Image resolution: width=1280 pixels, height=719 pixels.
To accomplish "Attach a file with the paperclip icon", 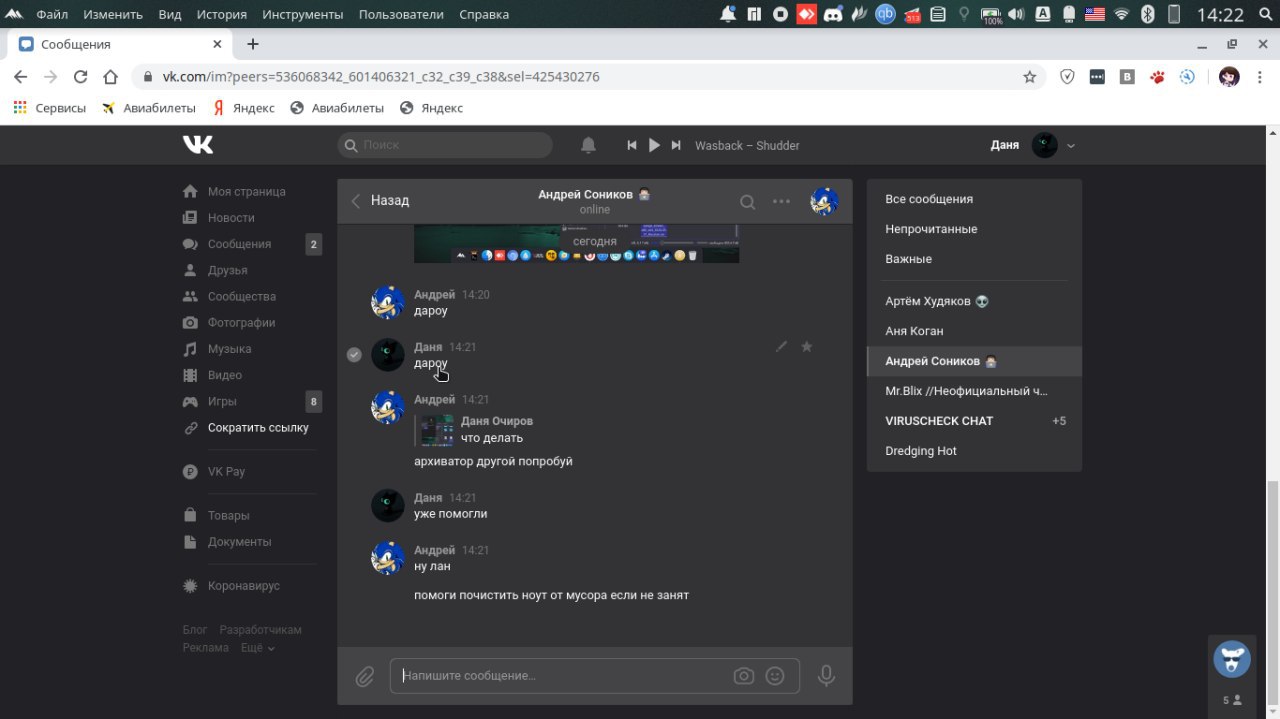I will [x=365, y=677].
